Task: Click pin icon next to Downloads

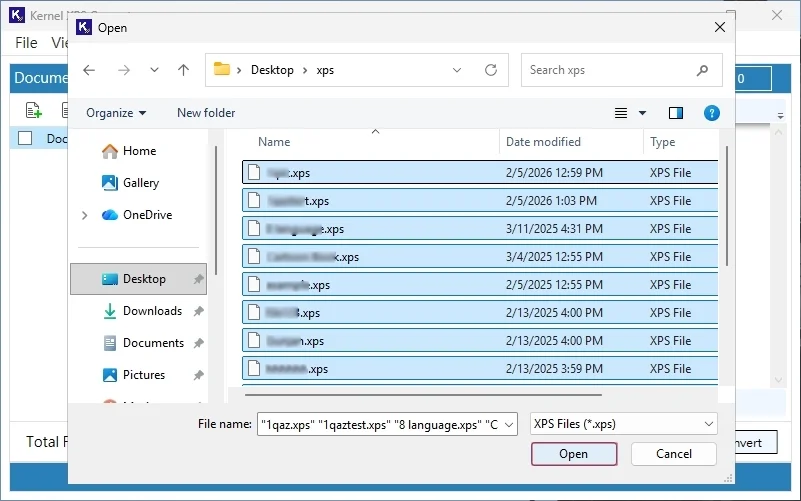Action: coord(198,311)
